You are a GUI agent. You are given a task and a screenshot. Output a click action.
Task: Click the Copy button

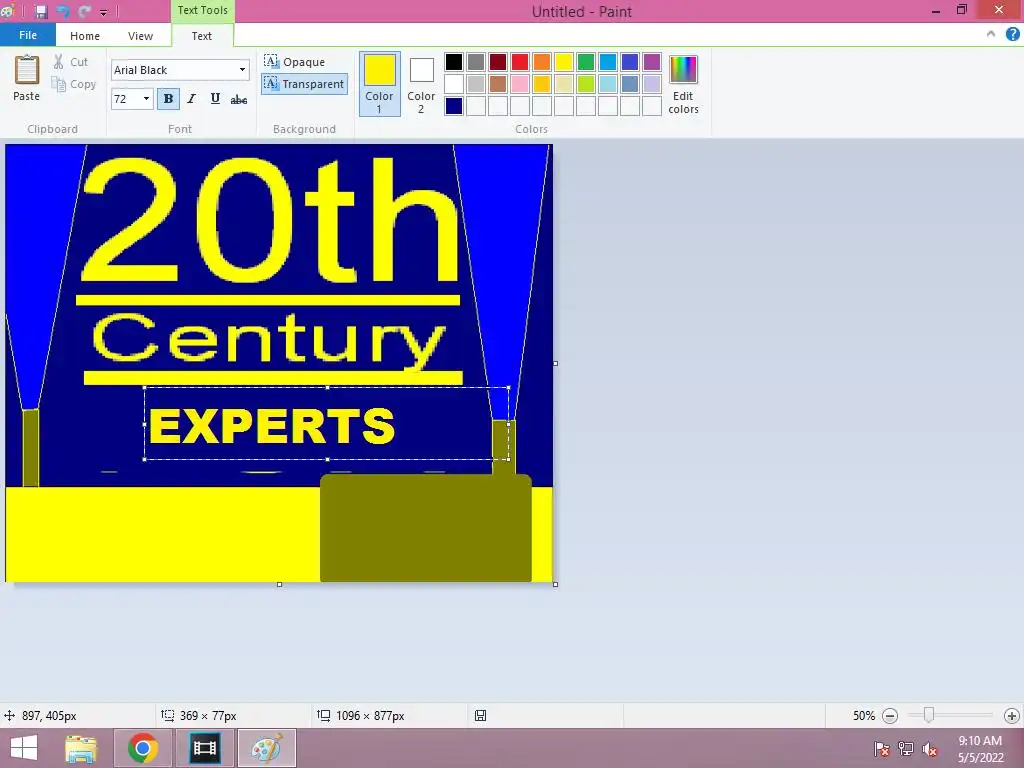point(74,84)
